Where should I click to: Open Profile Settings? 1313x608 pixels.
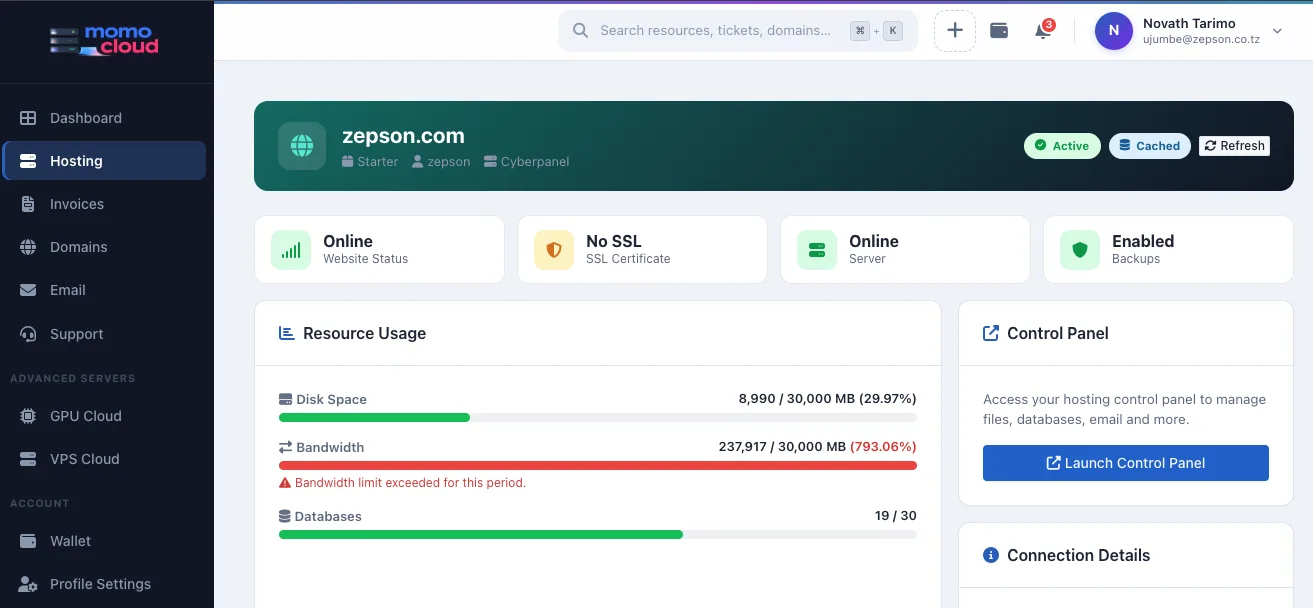(x=105, y=584)
